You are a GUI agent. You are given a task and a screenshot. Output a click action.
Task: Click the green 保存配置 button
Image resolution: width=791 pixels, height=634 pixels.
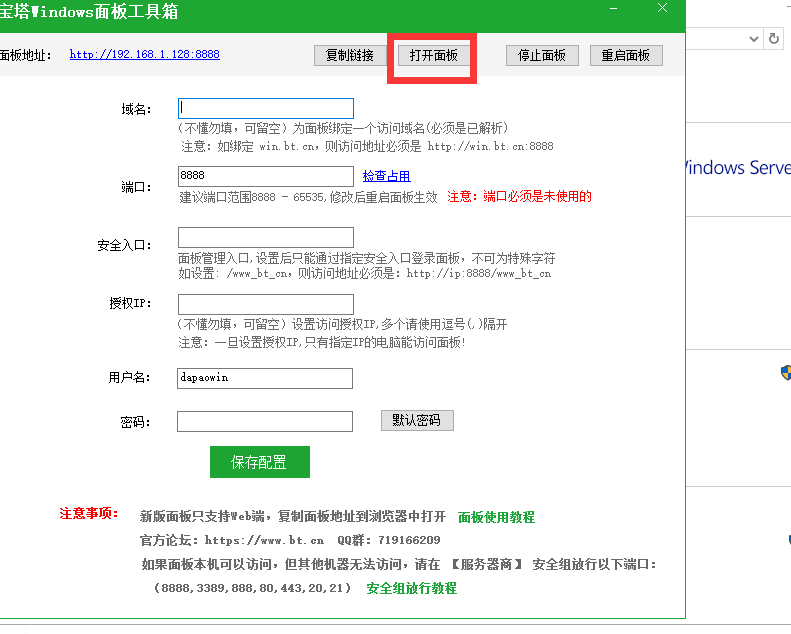[260, 462]
